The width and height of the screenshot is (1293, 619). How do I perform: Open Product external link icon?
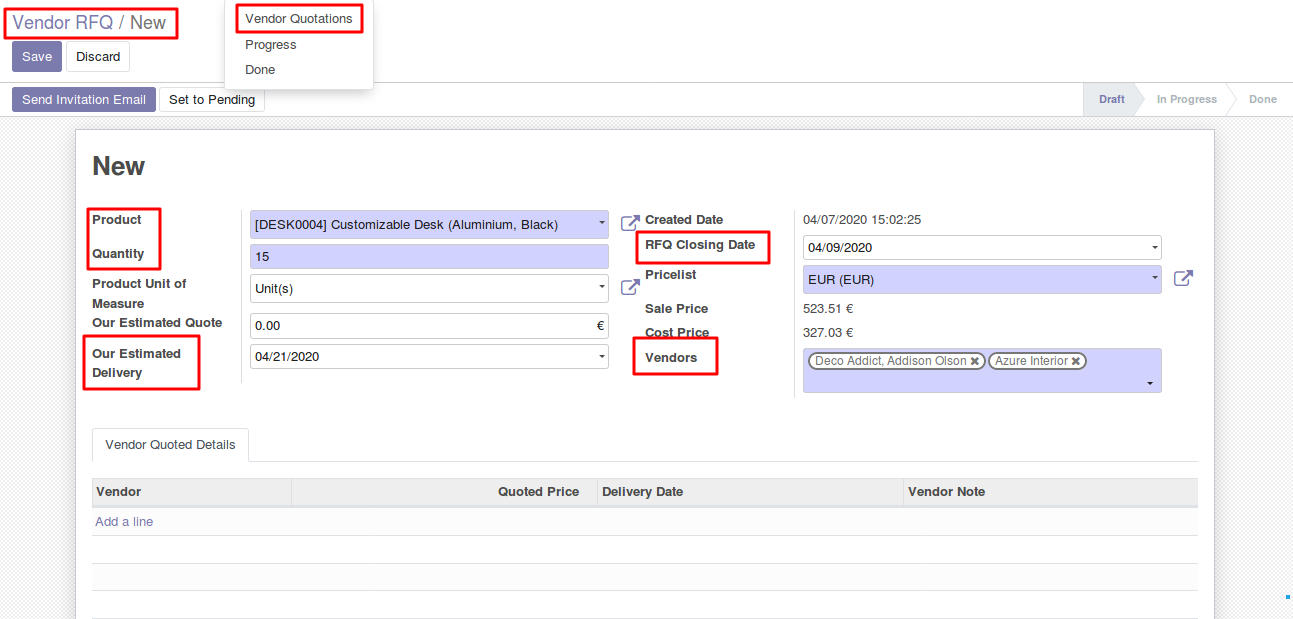click(x=630, y=224)
